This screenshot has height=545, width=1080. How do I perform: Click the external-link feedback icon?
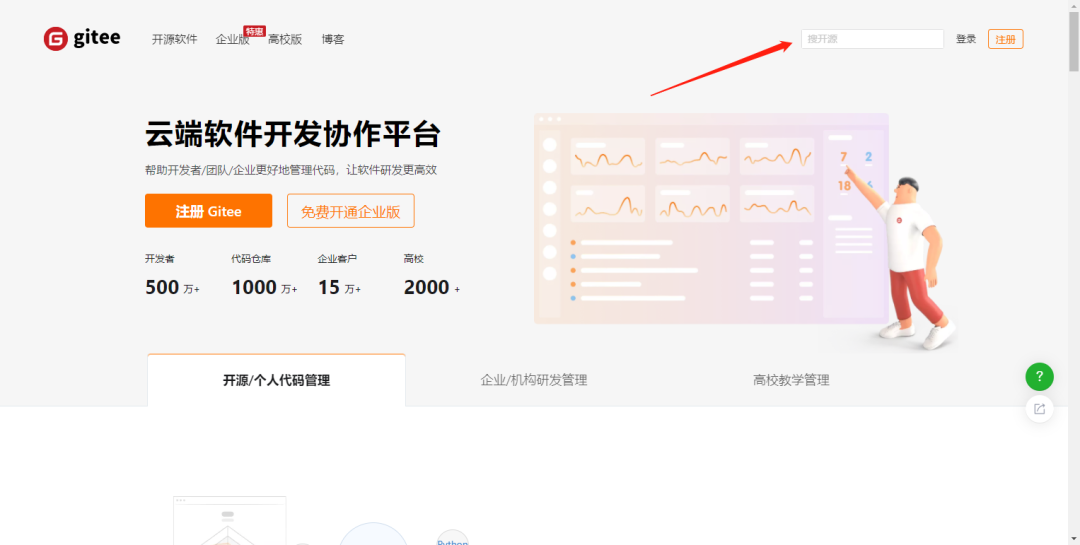1039,409
